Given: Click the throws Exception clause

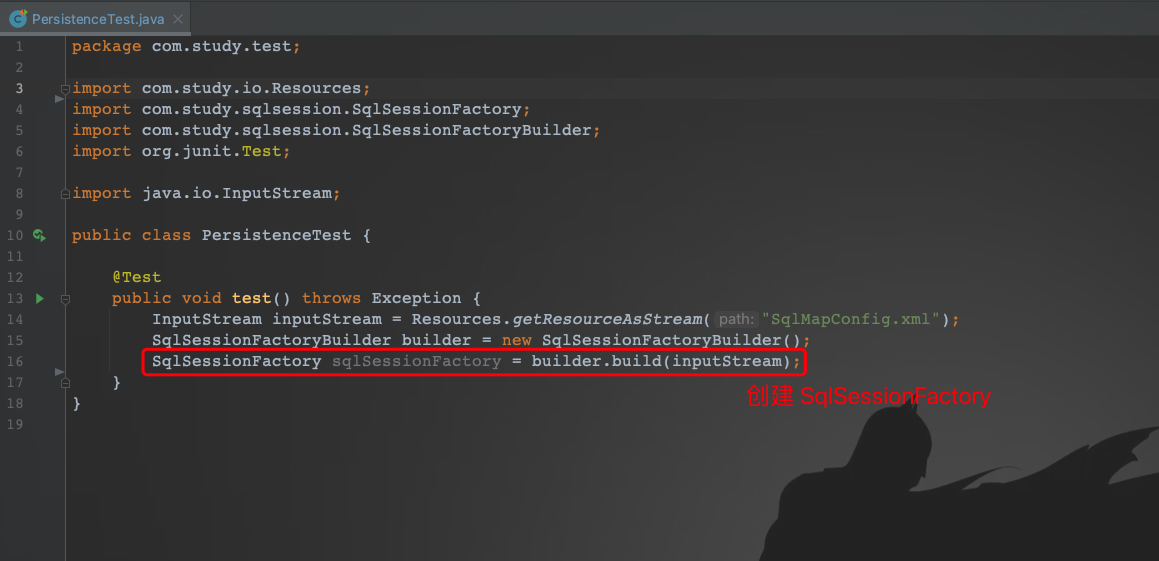Looking at the screenshot, I should tap(381, 299).
